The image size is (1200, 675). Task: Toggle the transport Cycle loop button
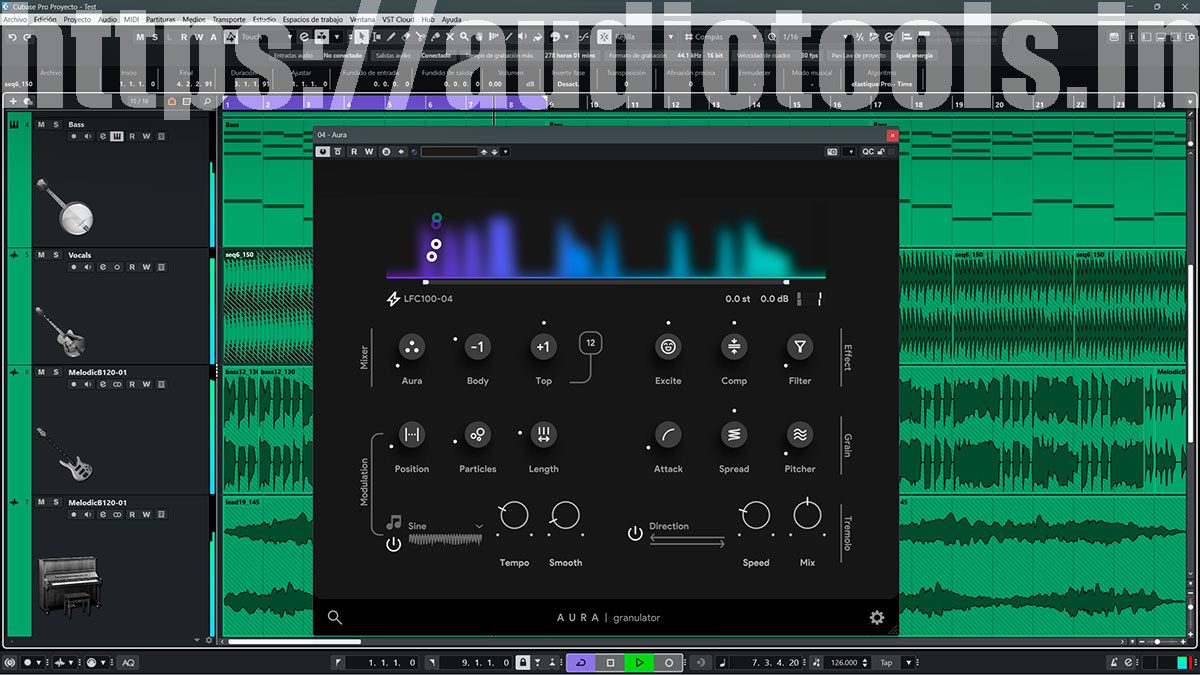point(581,662)
